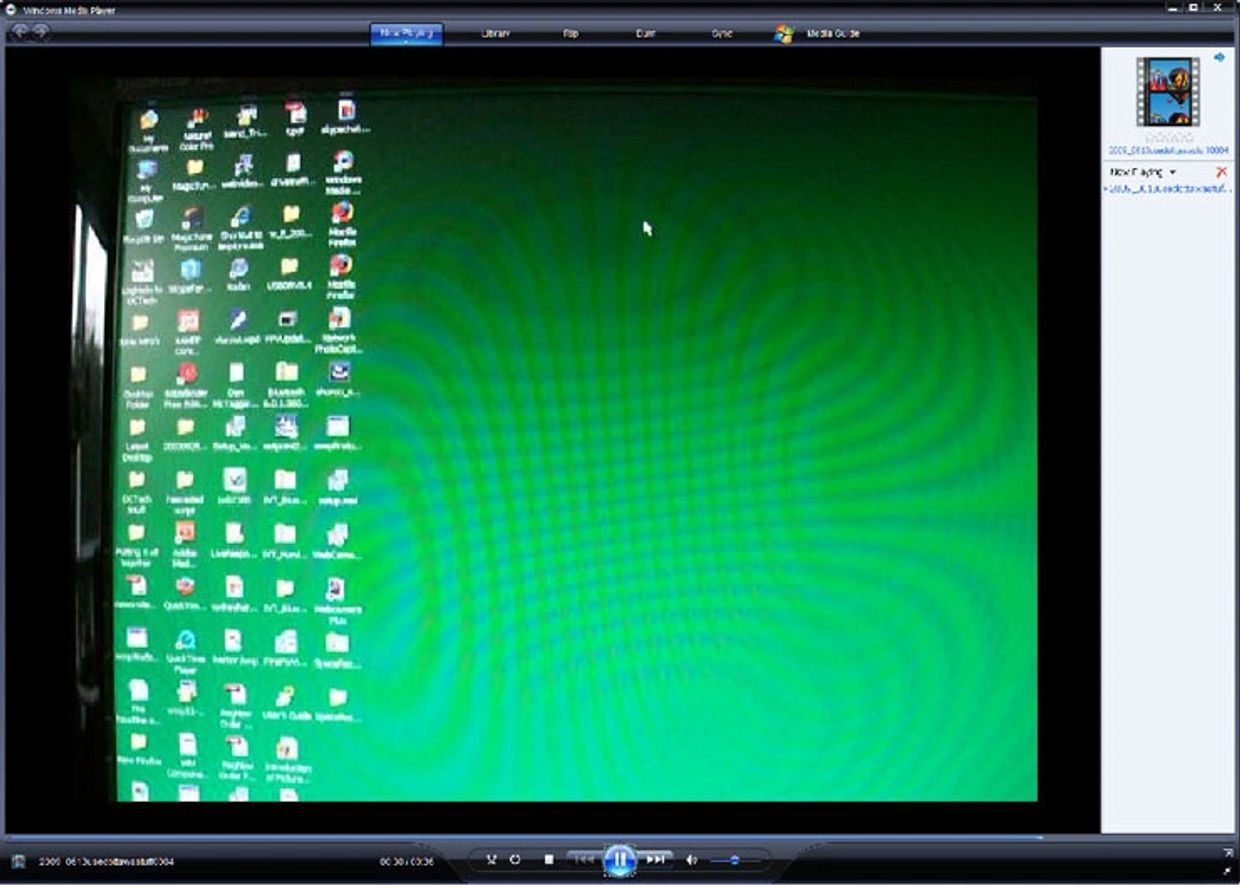1240x885 pixels.
Task: Mute the speaker volume
Action: tap(691, 860)
